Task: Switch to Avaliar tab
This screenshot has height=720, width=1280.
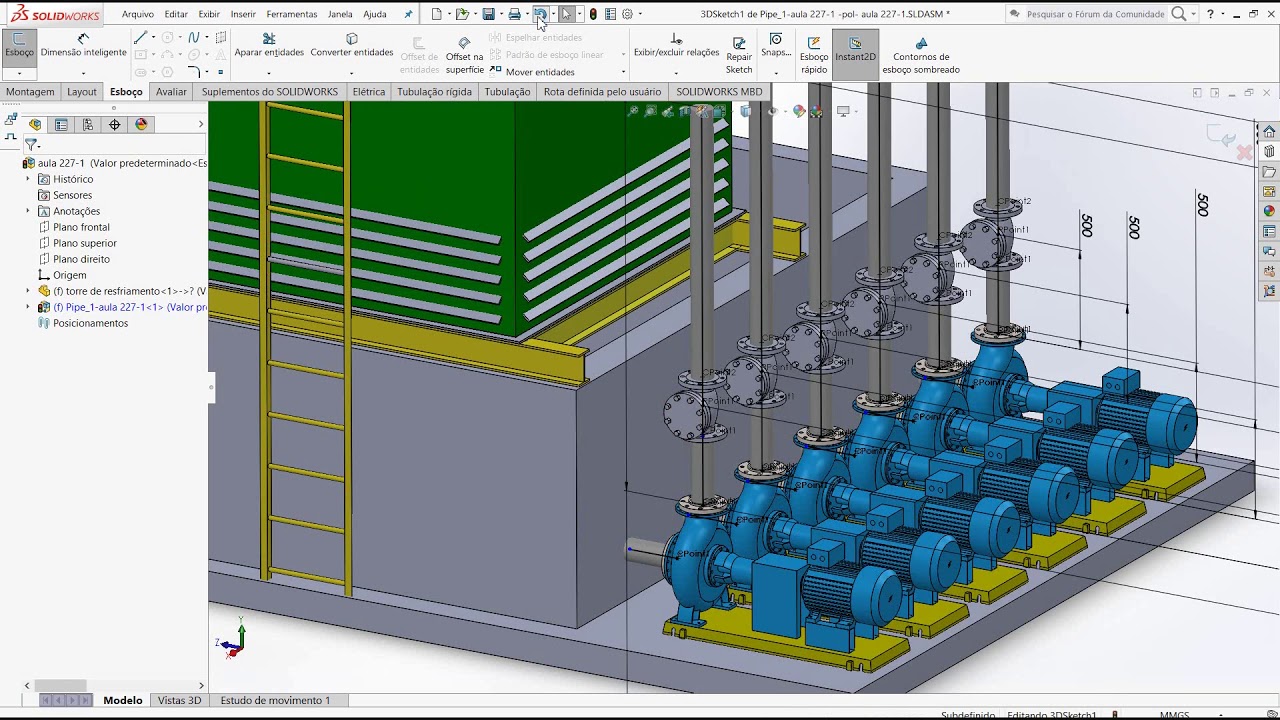Action: click(171, 91)
